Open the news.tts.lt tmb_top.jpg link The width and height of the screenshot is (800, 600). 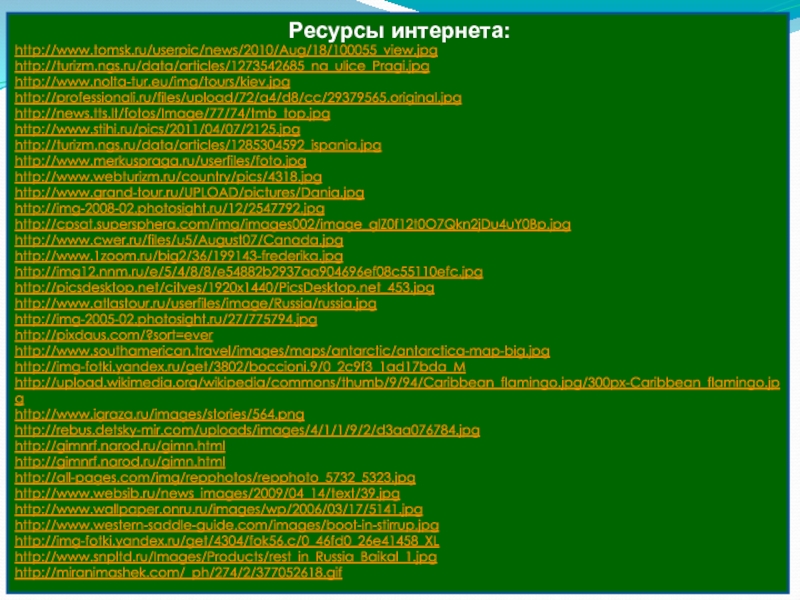pyautogui.click(x=172, y=113)
